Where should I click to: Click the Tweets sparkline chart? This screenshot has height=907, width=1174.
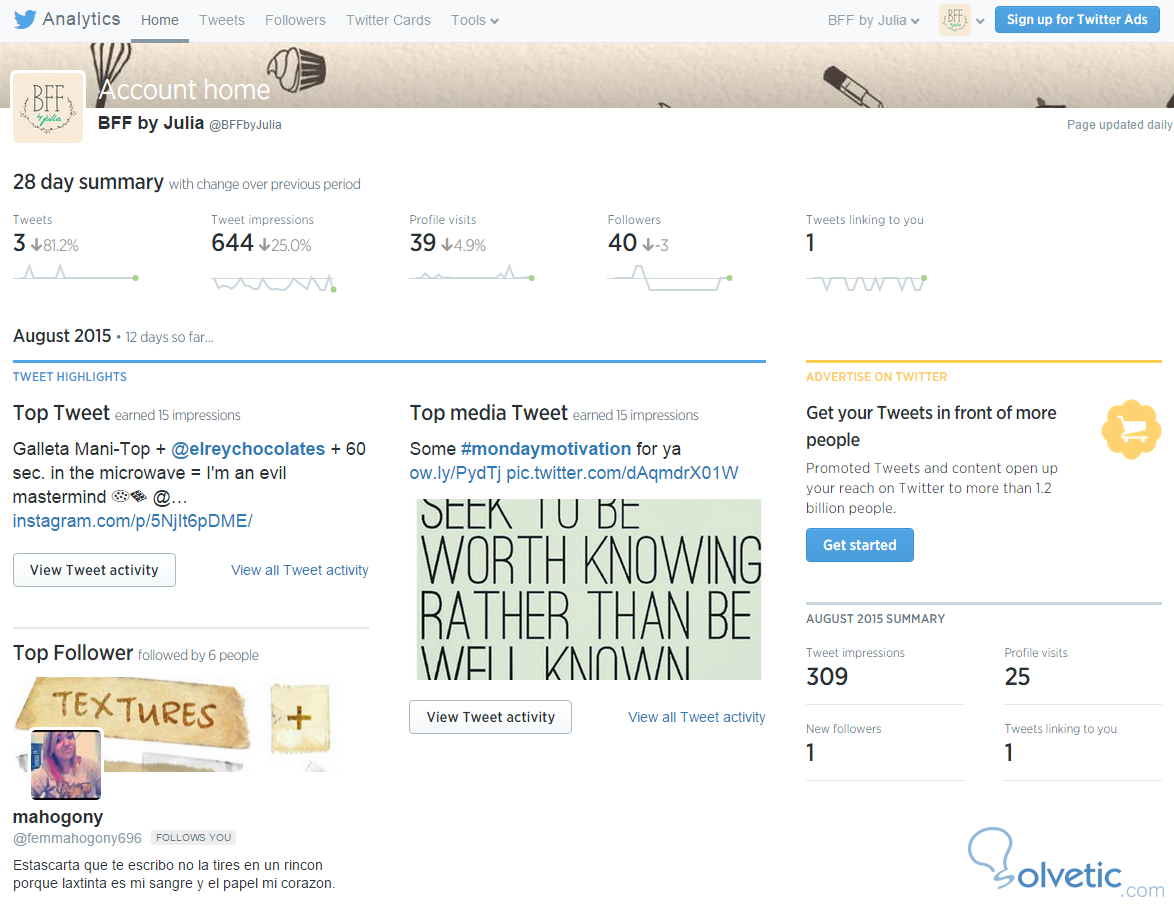(76, 273)
